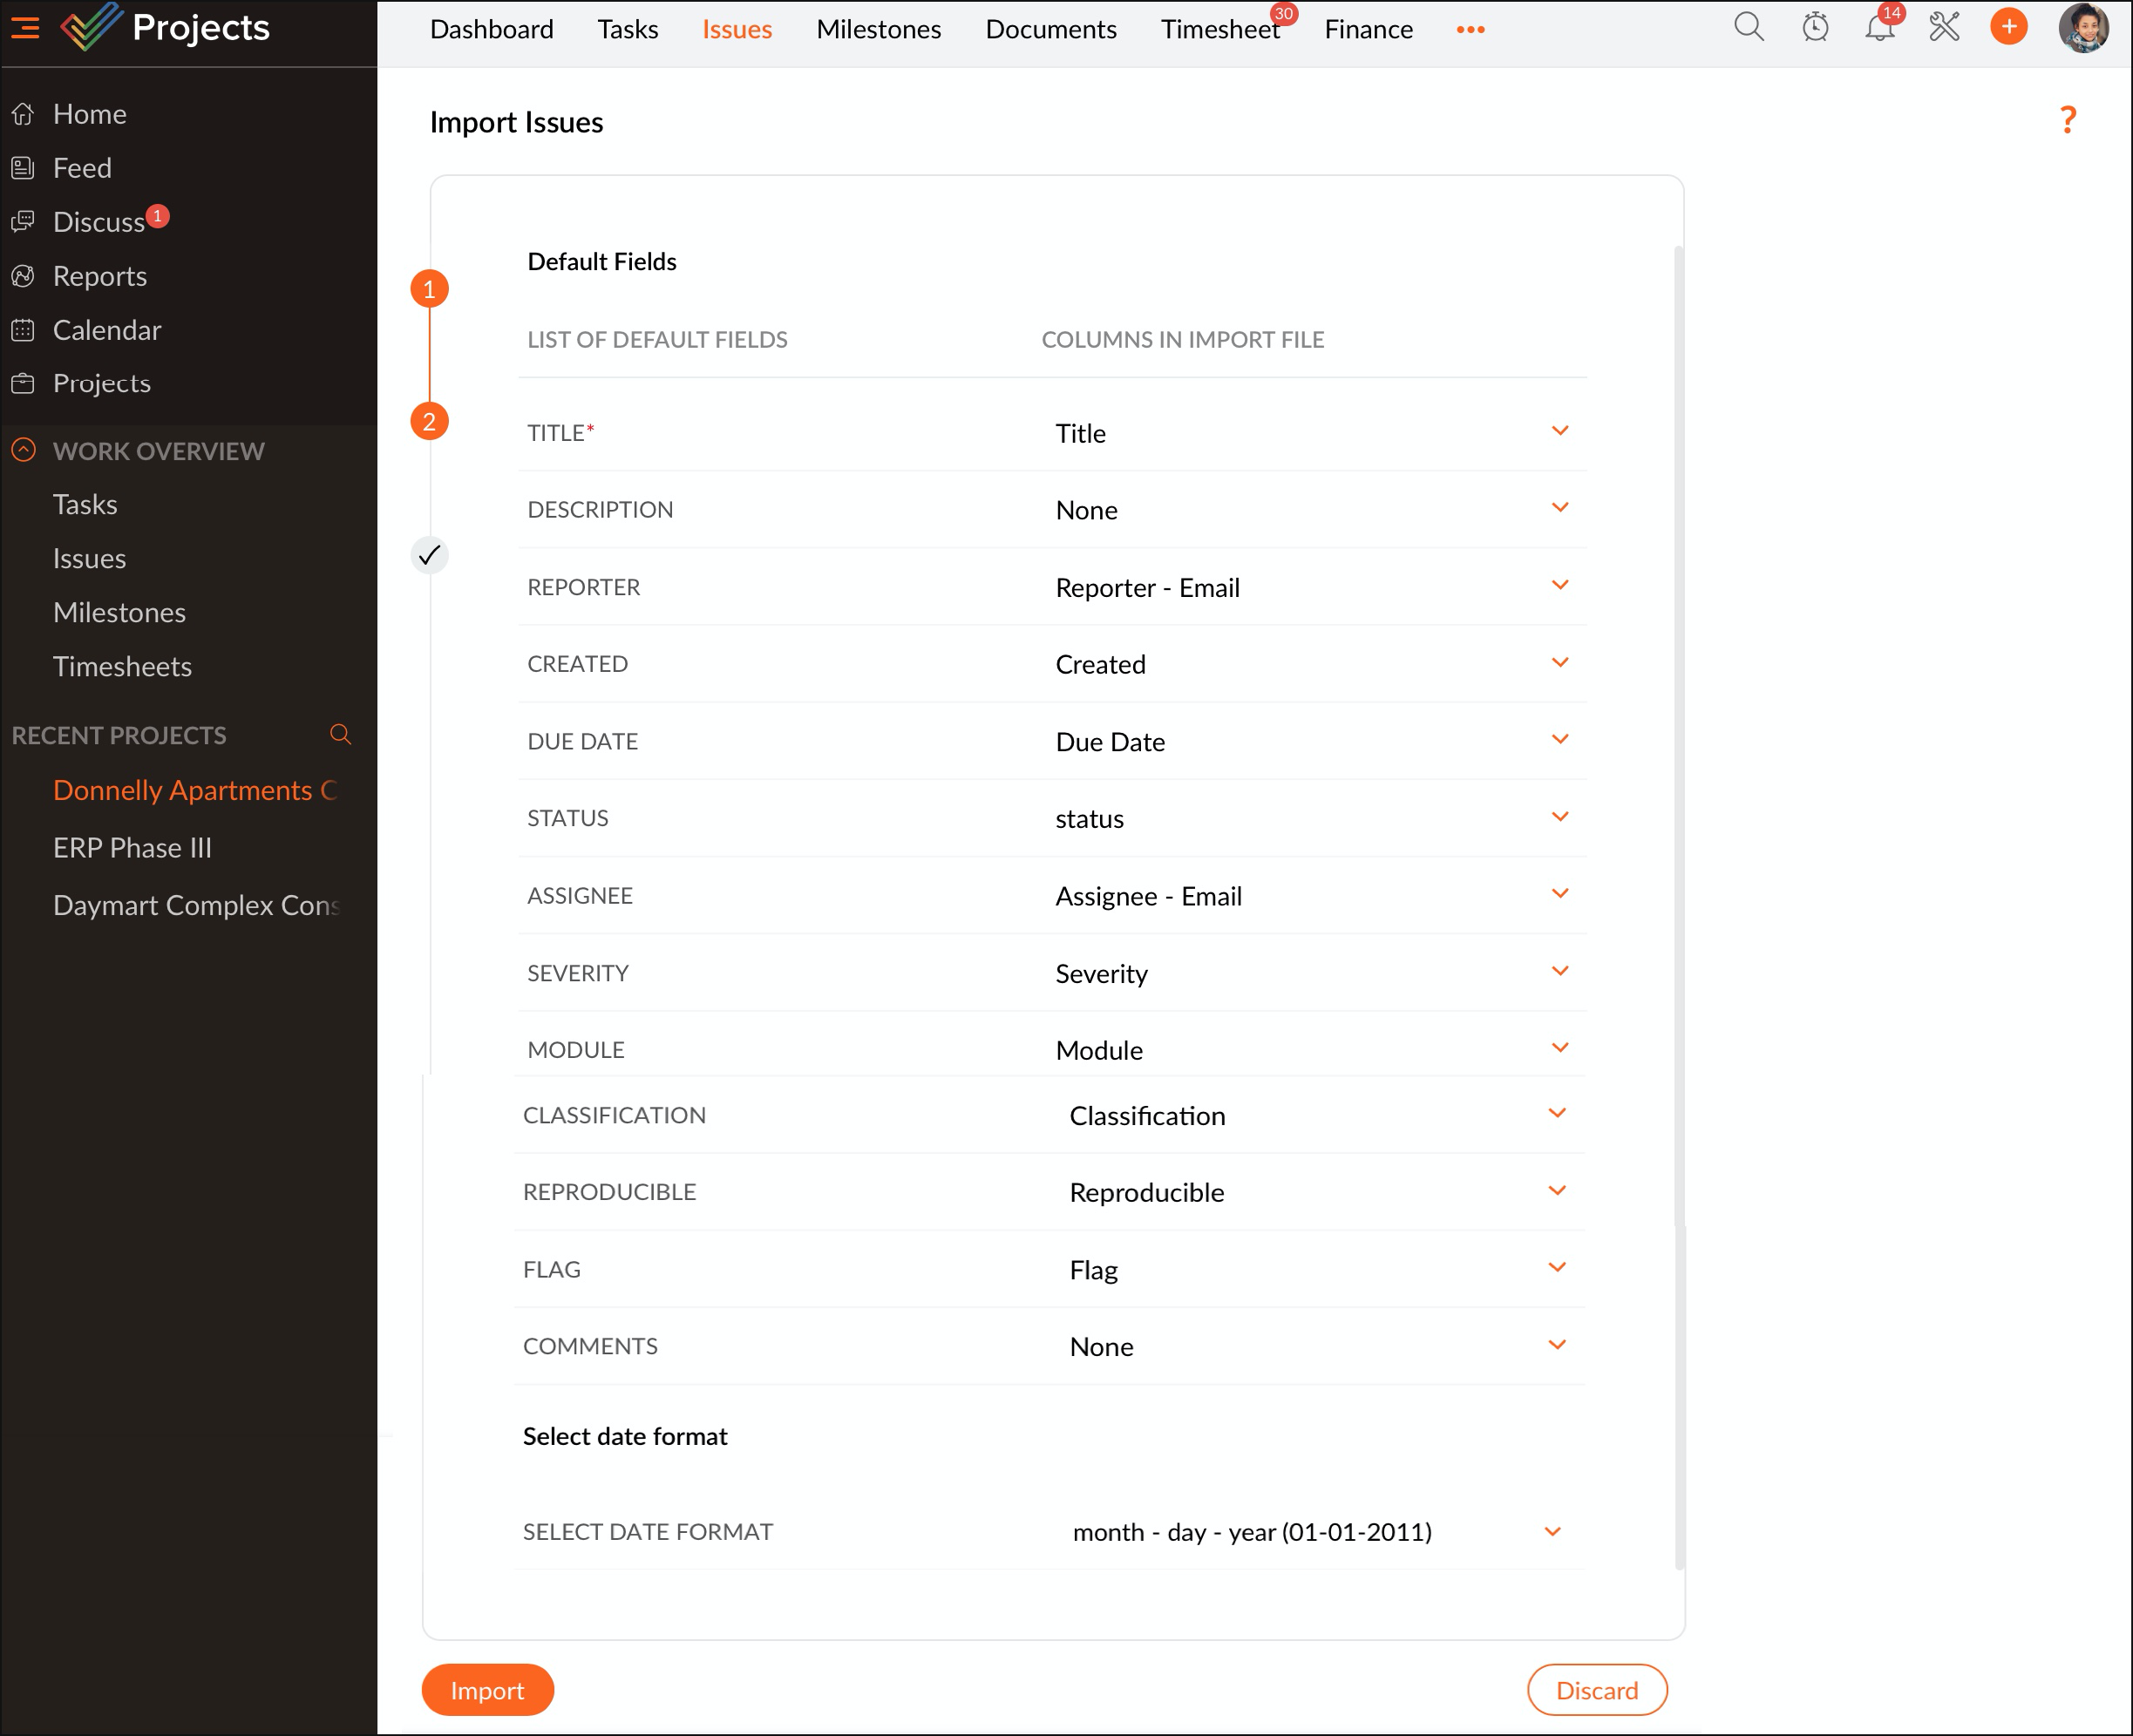Click the Import button
The image size is (2133, 1736).
(487, 1690)
